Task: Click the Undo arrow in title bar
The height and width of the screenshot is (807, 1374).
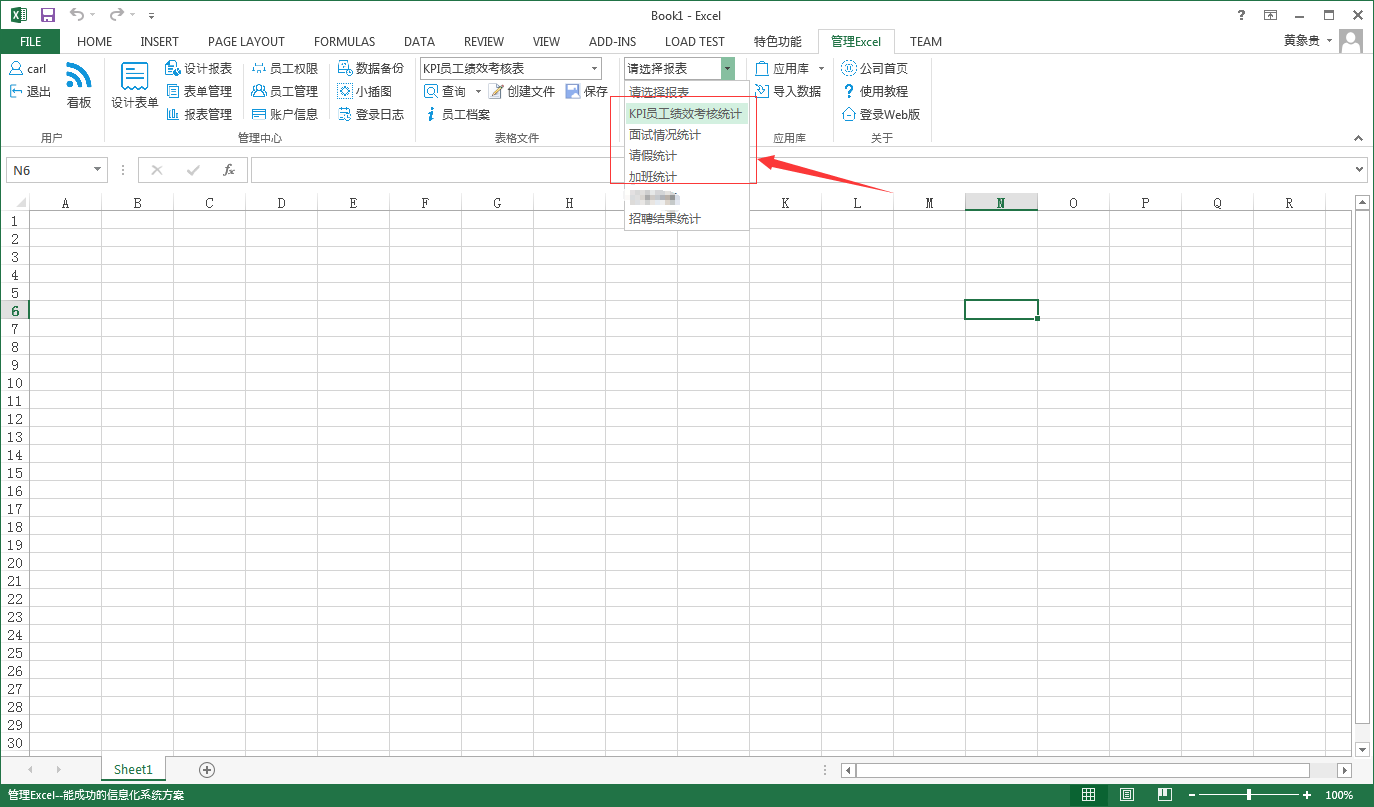Action: pos(78,15)
